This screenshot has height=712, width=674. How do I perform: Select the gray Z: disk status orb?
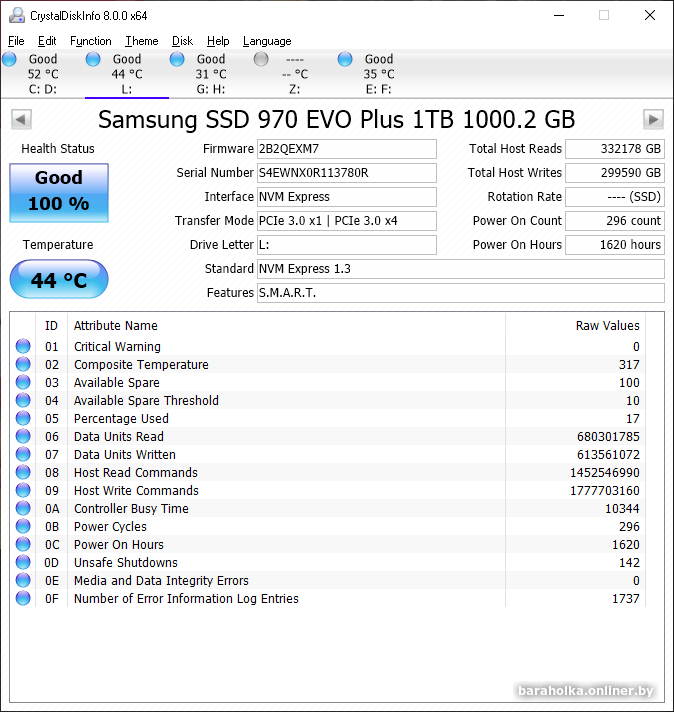261,60
